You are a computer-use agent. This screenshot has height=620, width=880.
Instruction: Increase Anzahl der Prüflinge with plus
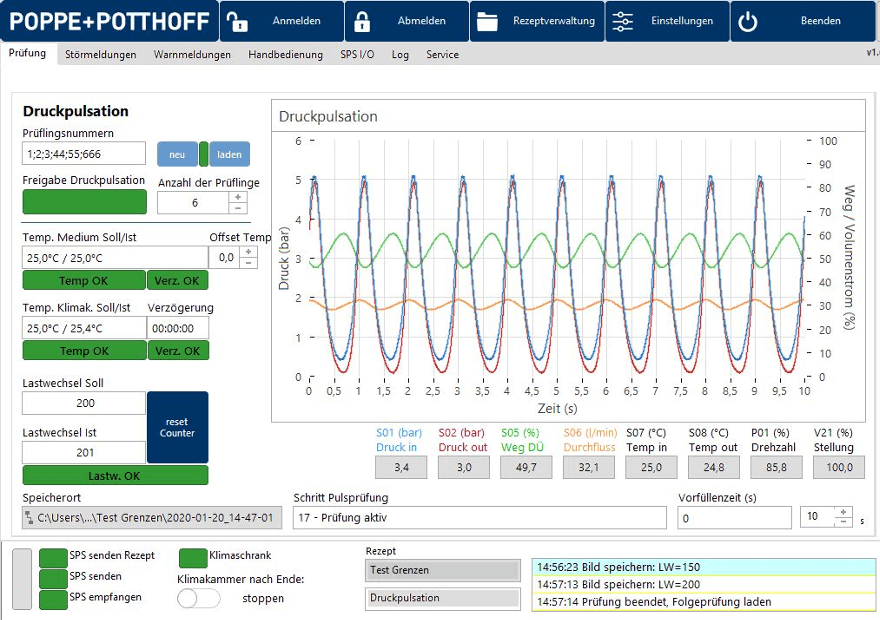[x=238, y=197]
